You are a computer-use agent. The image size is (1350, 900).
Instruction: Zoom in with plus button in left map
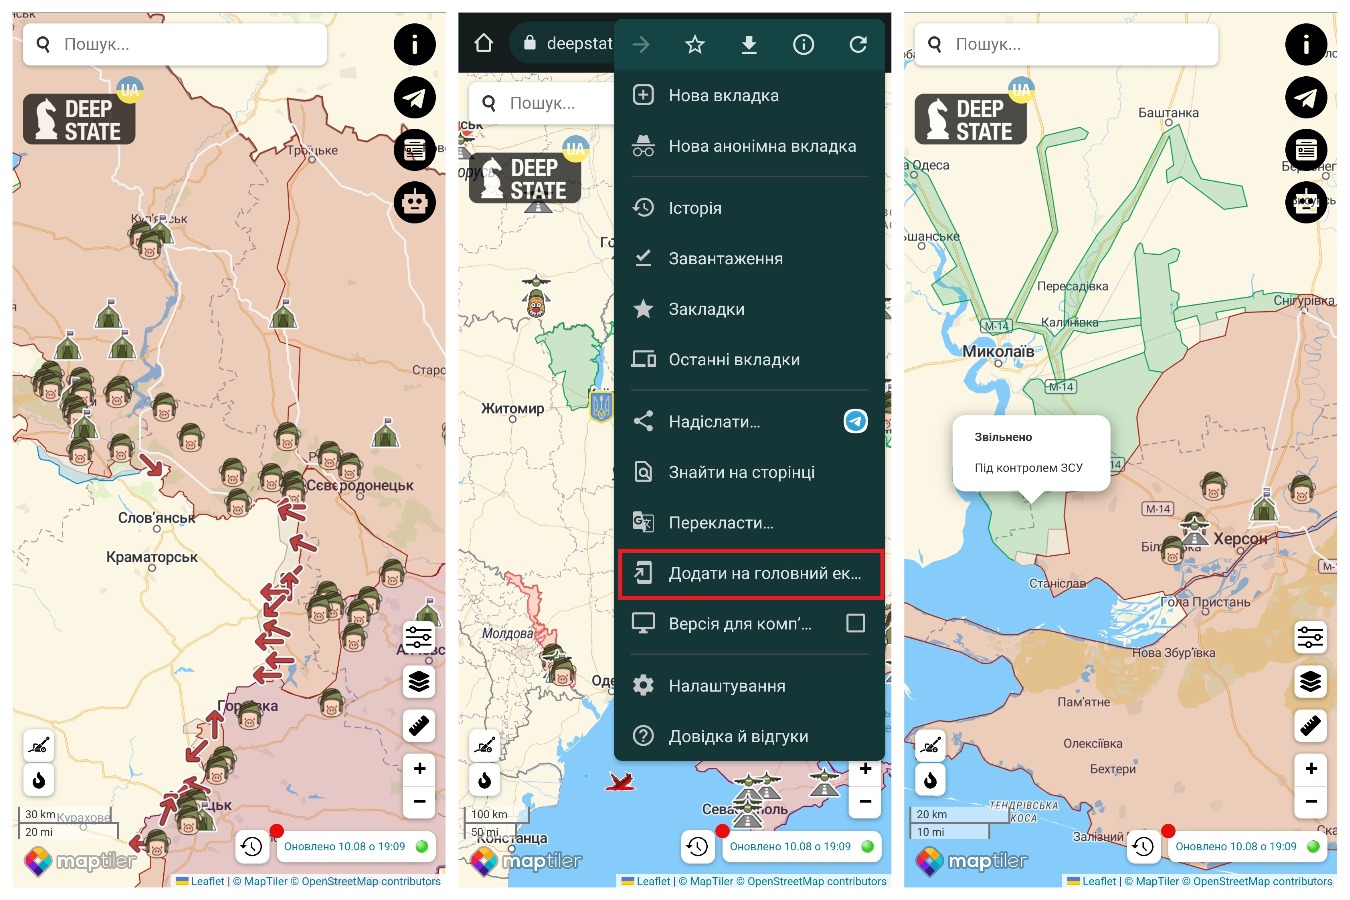click(419, 768)
